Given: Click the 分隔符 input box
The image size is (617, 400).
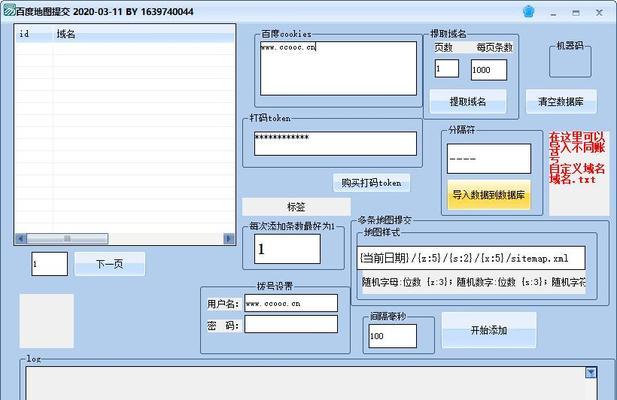Looking at the screenshot, I should (x=489, y=159).
